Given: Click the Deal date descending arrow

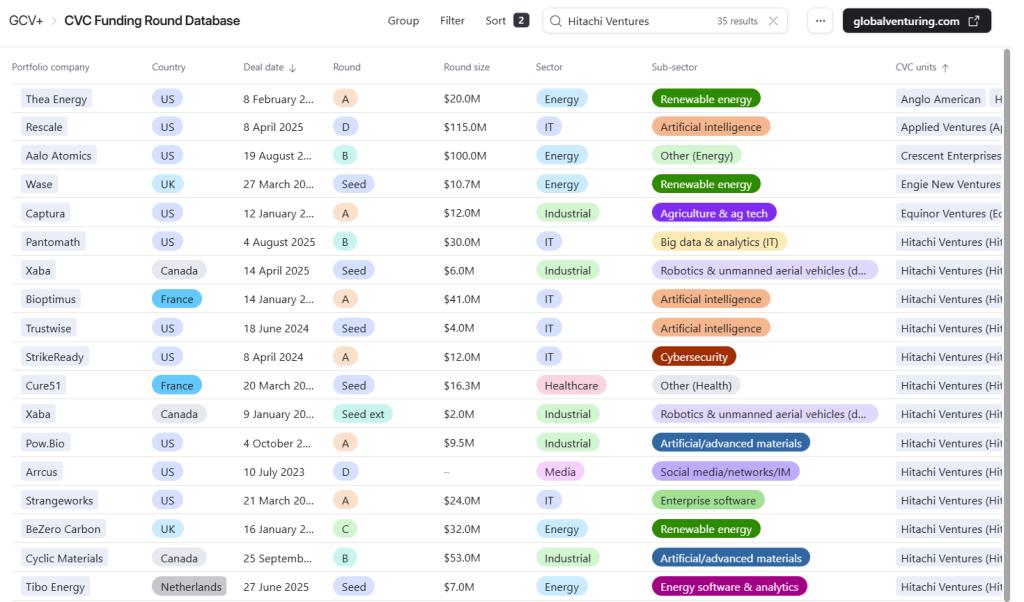Looking at the screenshot, I should (x=293, y=68).
